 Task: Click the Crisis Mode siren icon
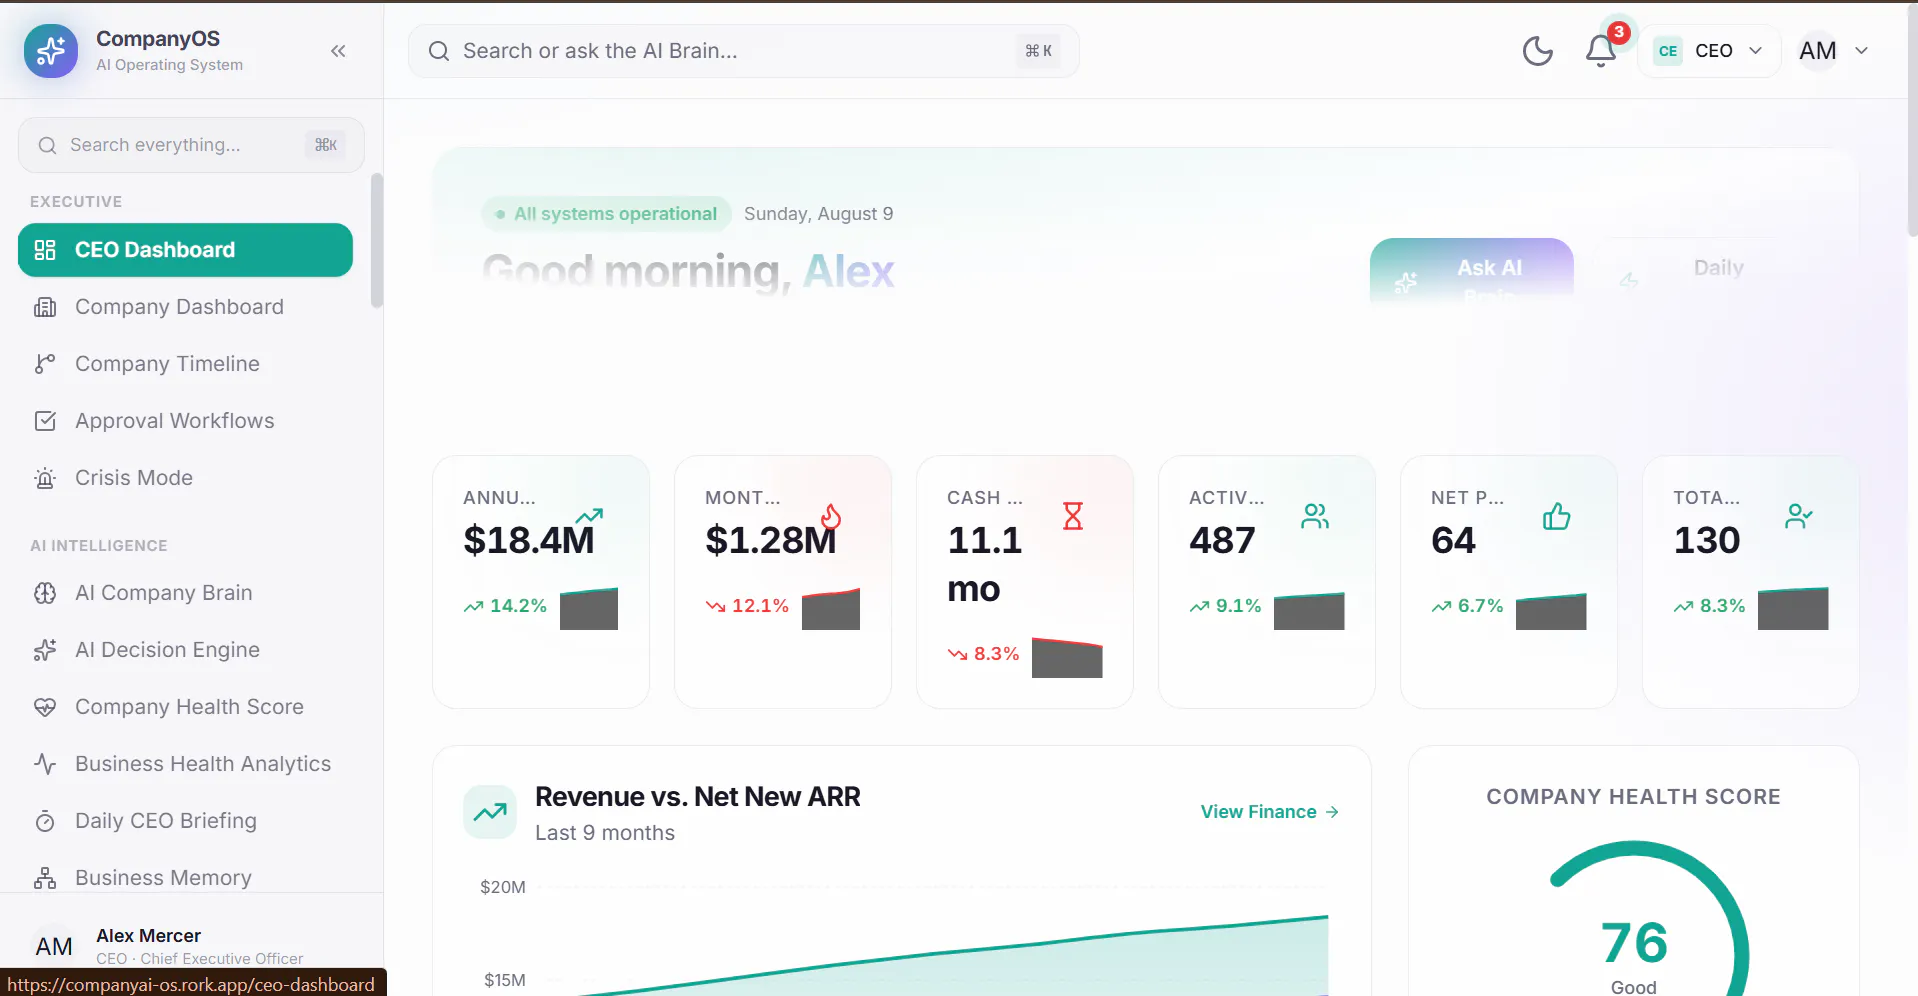coord(45,478)
